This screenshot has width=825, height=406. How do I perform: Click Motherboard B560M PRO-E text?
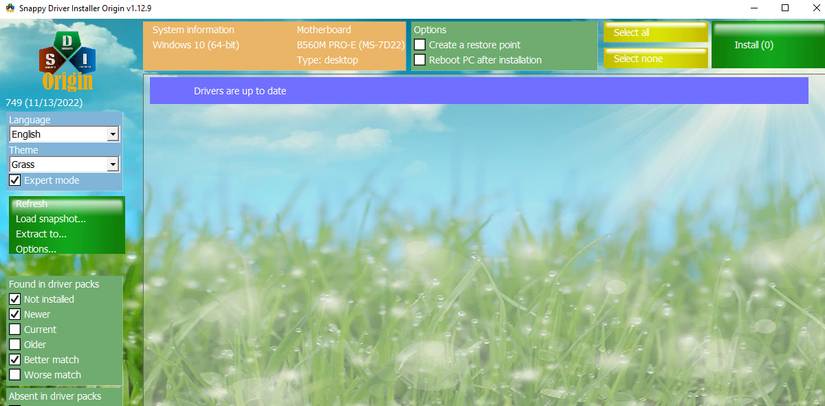350,45
